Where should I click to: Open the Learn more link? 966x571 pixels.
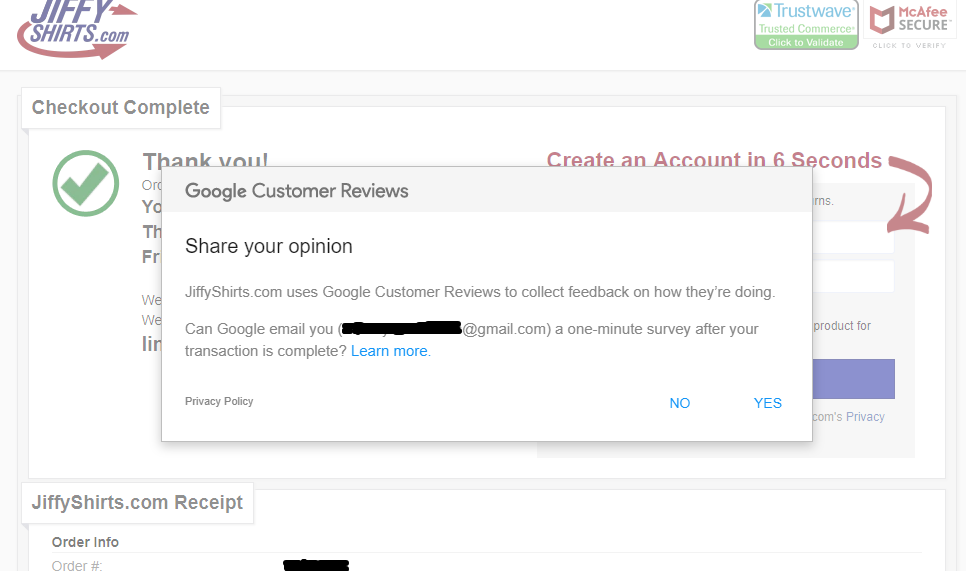391,351
